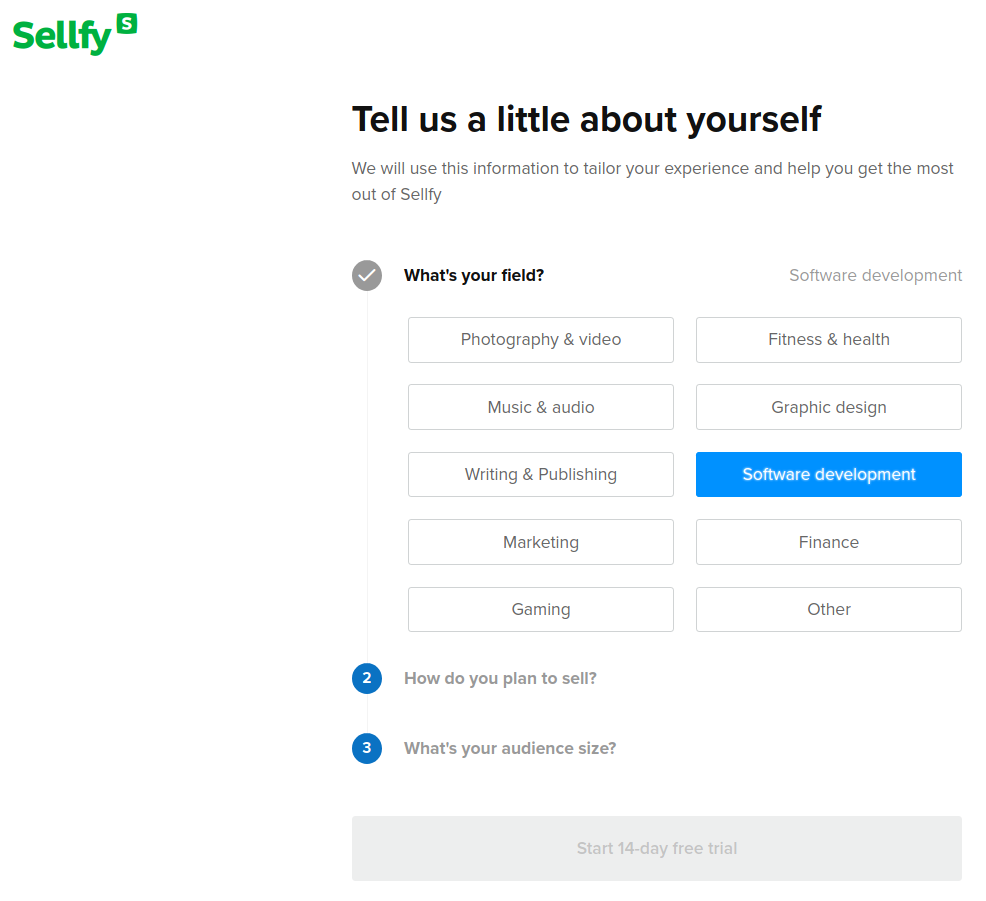986x901 pixels.
Task: Click the completed step checkmark icon
Action: (367, 275)
